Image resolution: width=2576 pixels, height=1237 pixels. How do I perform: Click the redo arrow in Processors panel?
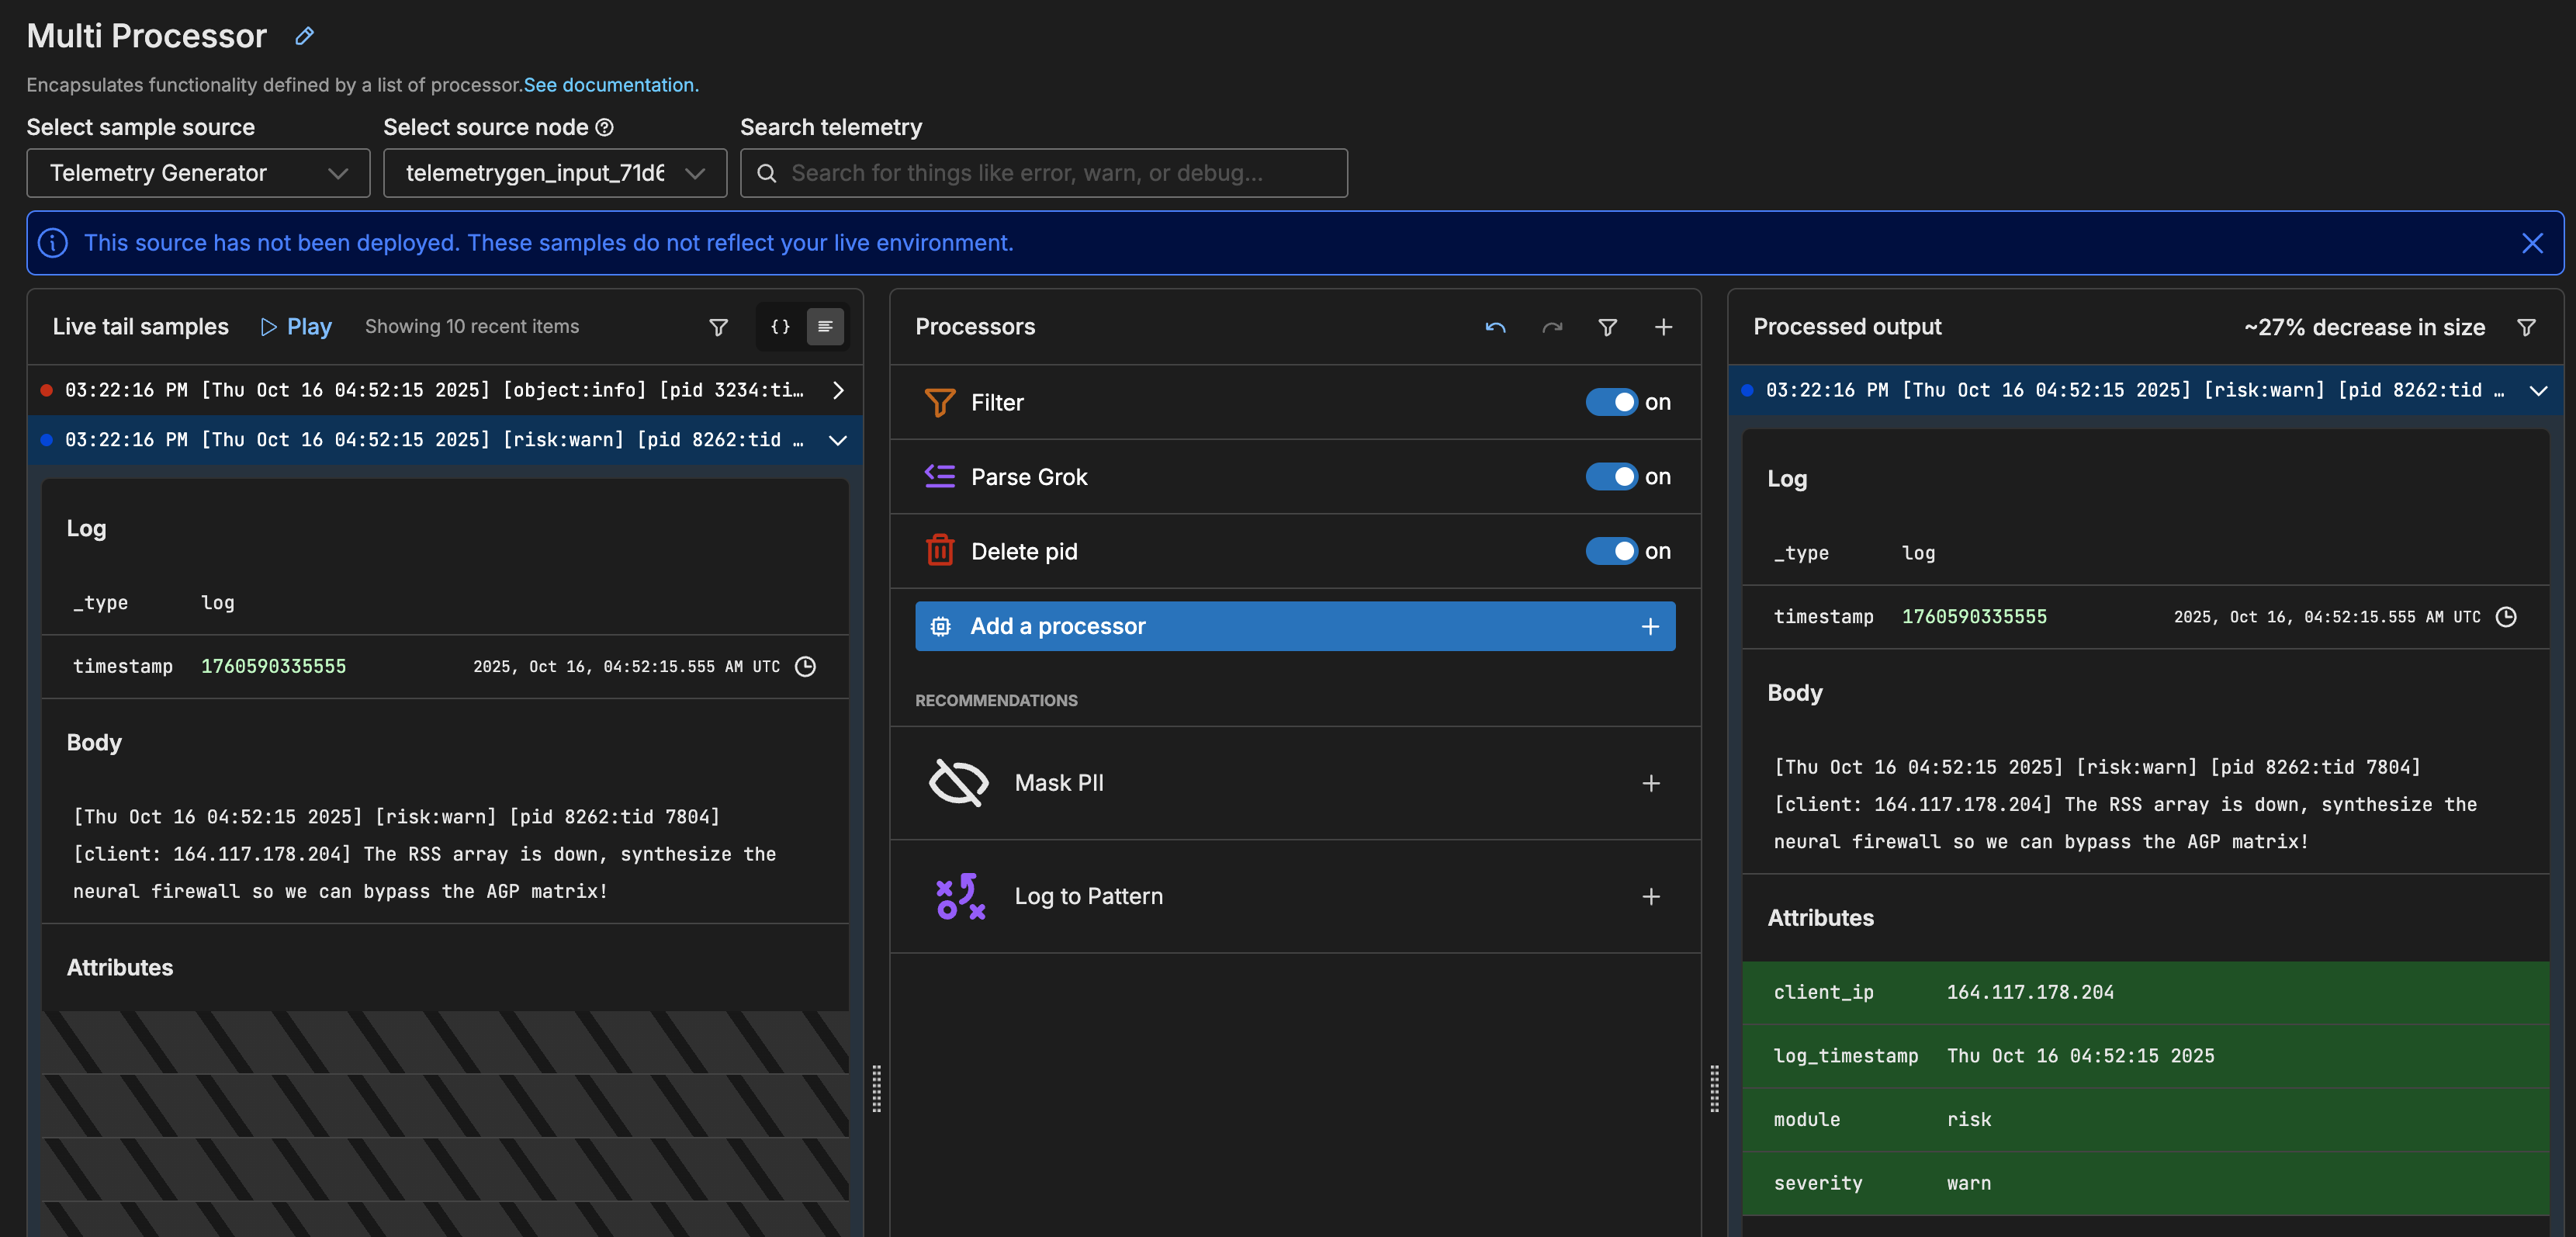point(1552,327)
